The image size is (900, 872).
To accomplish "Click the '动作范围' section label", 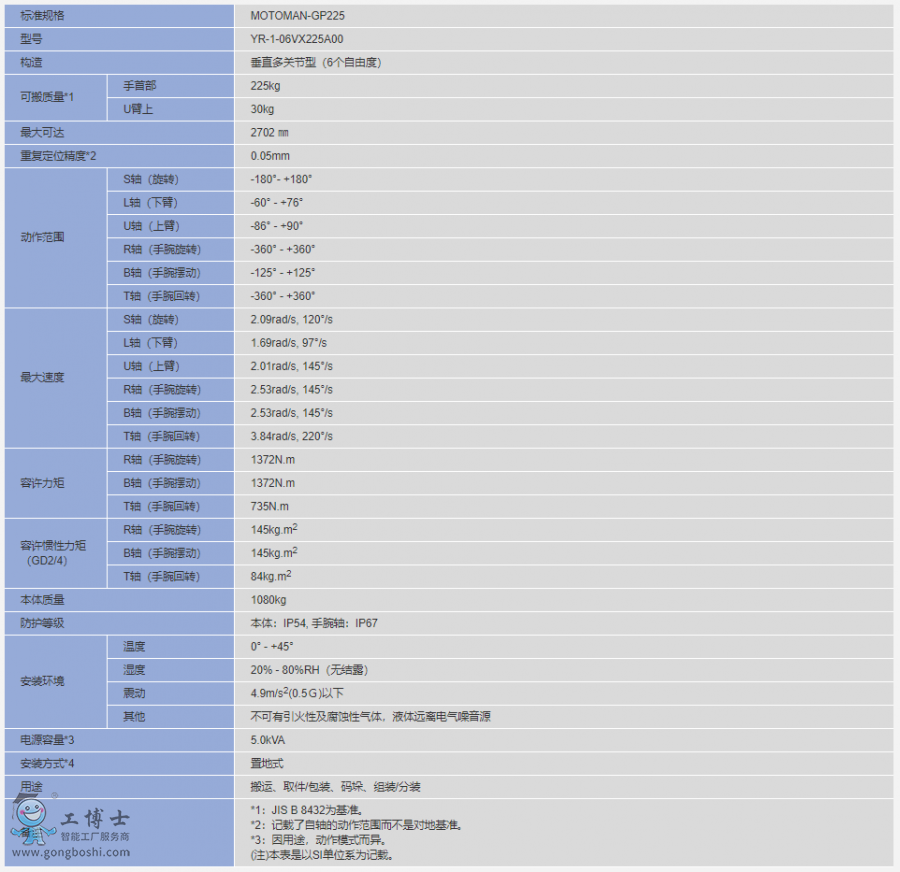I will pos(42,237).
